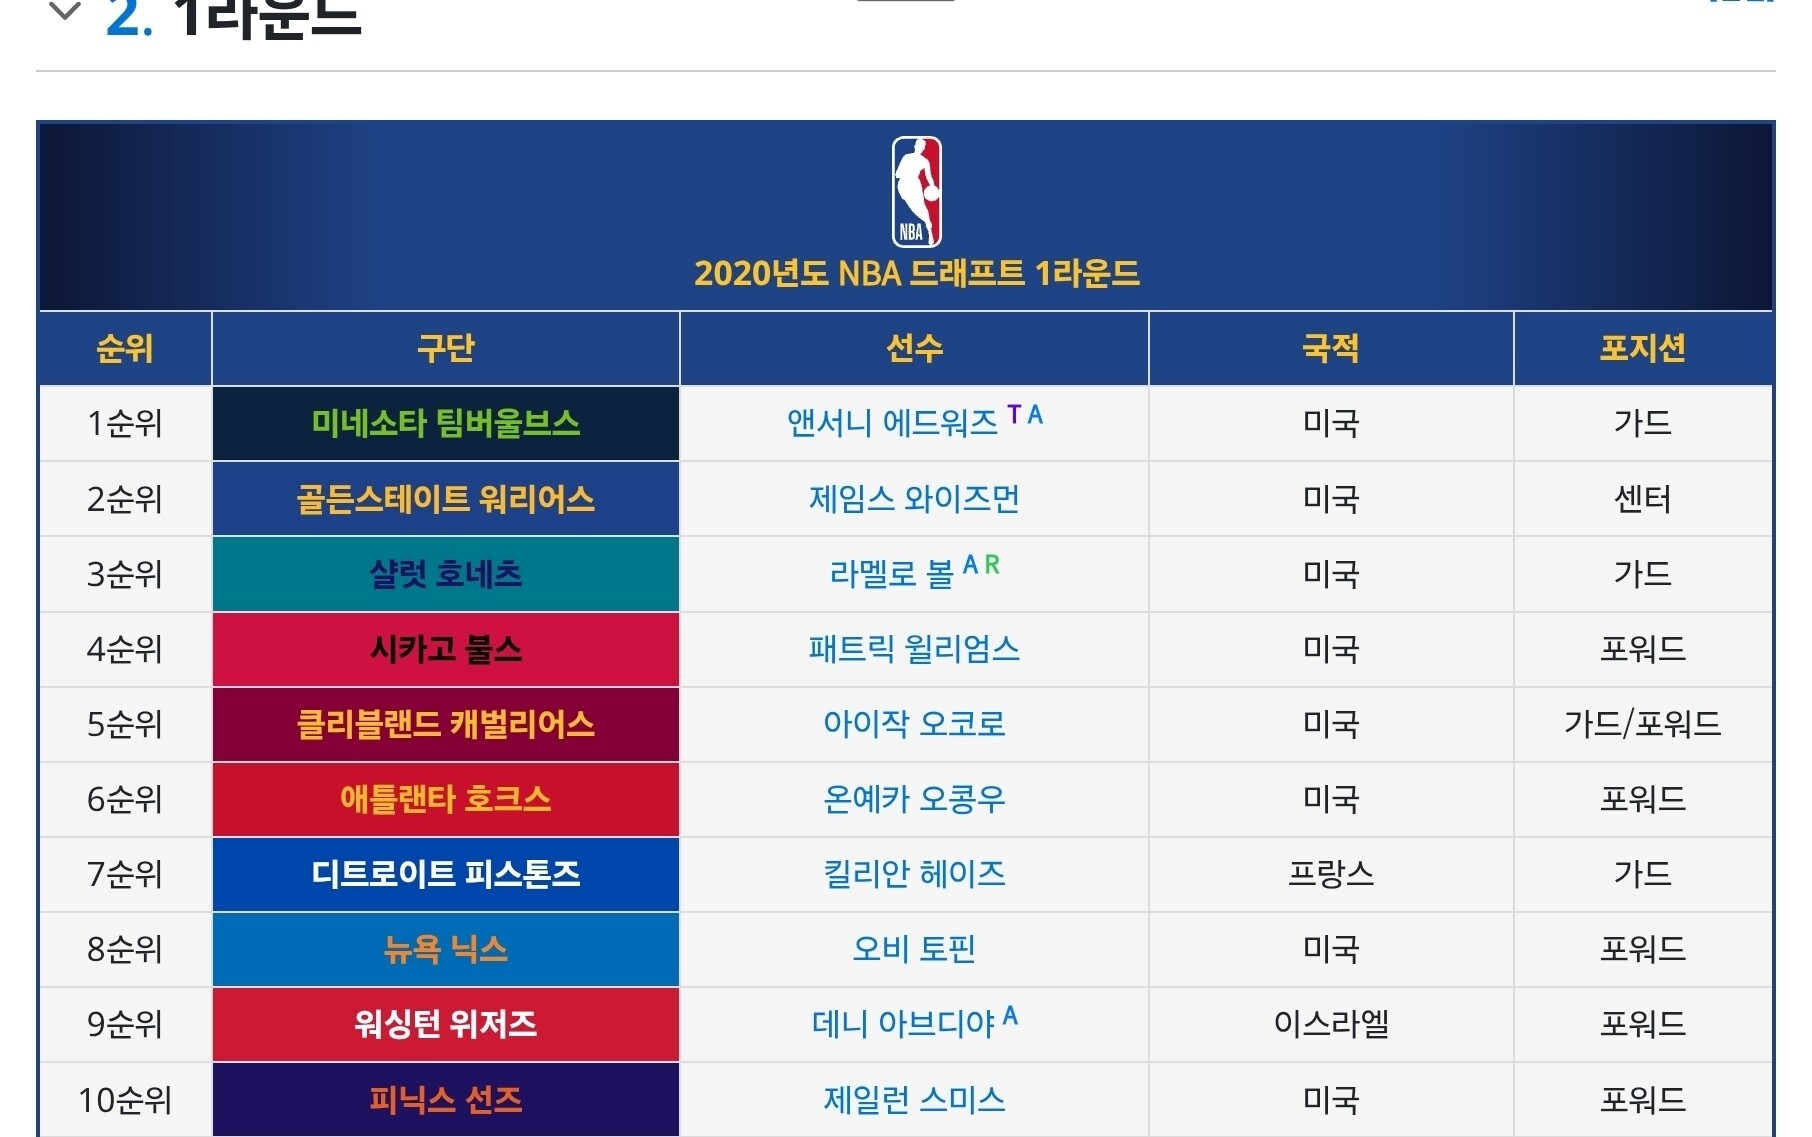Open the 골든스테이트 워리어스 team link
The width and height of the screenshot is (1812, 1137).
tap(446, 499)
